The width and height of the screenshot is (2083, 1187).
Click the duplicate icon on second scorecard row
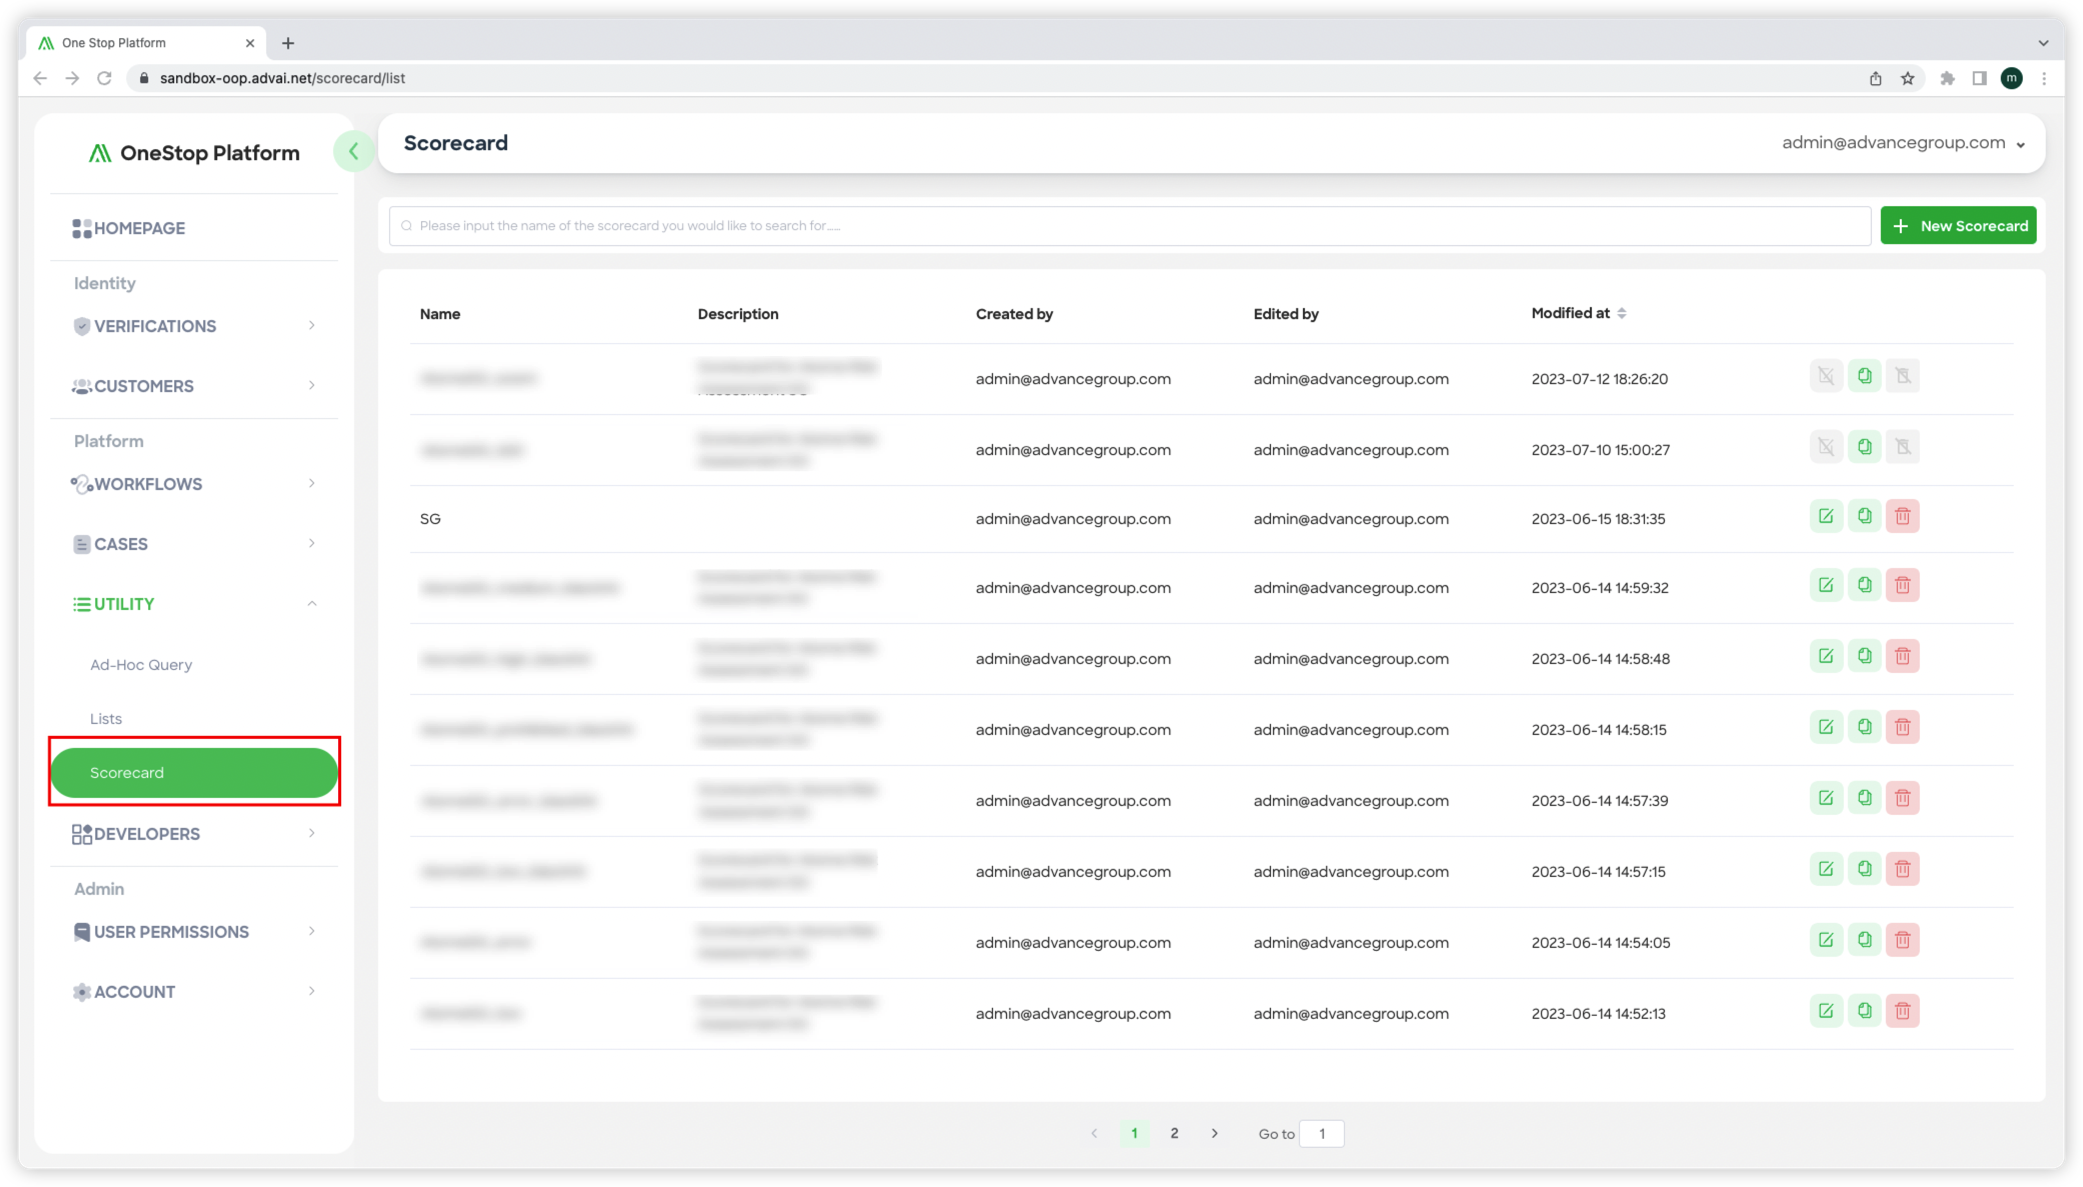pos(1864,446)
